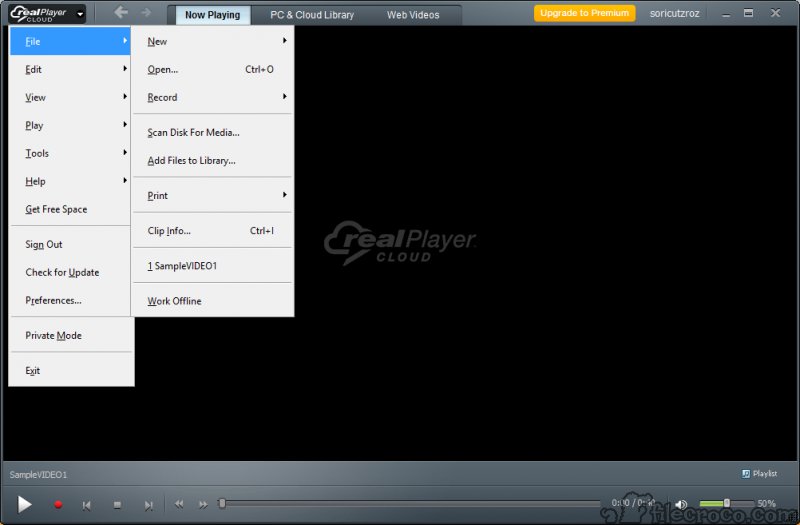
Task: Mute audio using the speaker icon
Action: click(x=681, y=504)
